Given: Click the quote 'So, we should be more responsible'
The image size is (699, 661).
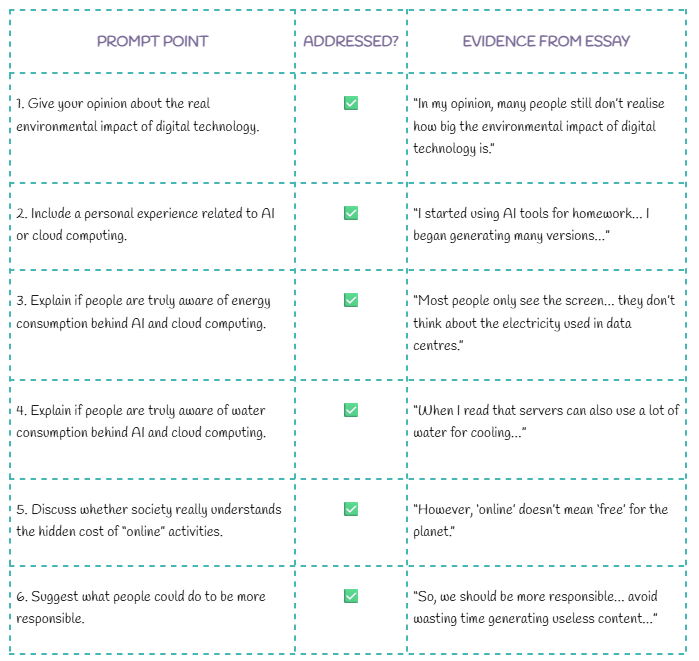Looking at the screenshot, I should point(536,607).
